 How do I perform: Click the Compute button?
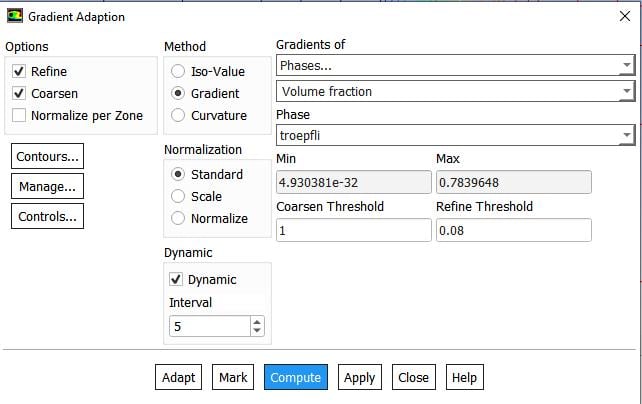[296, 377]
